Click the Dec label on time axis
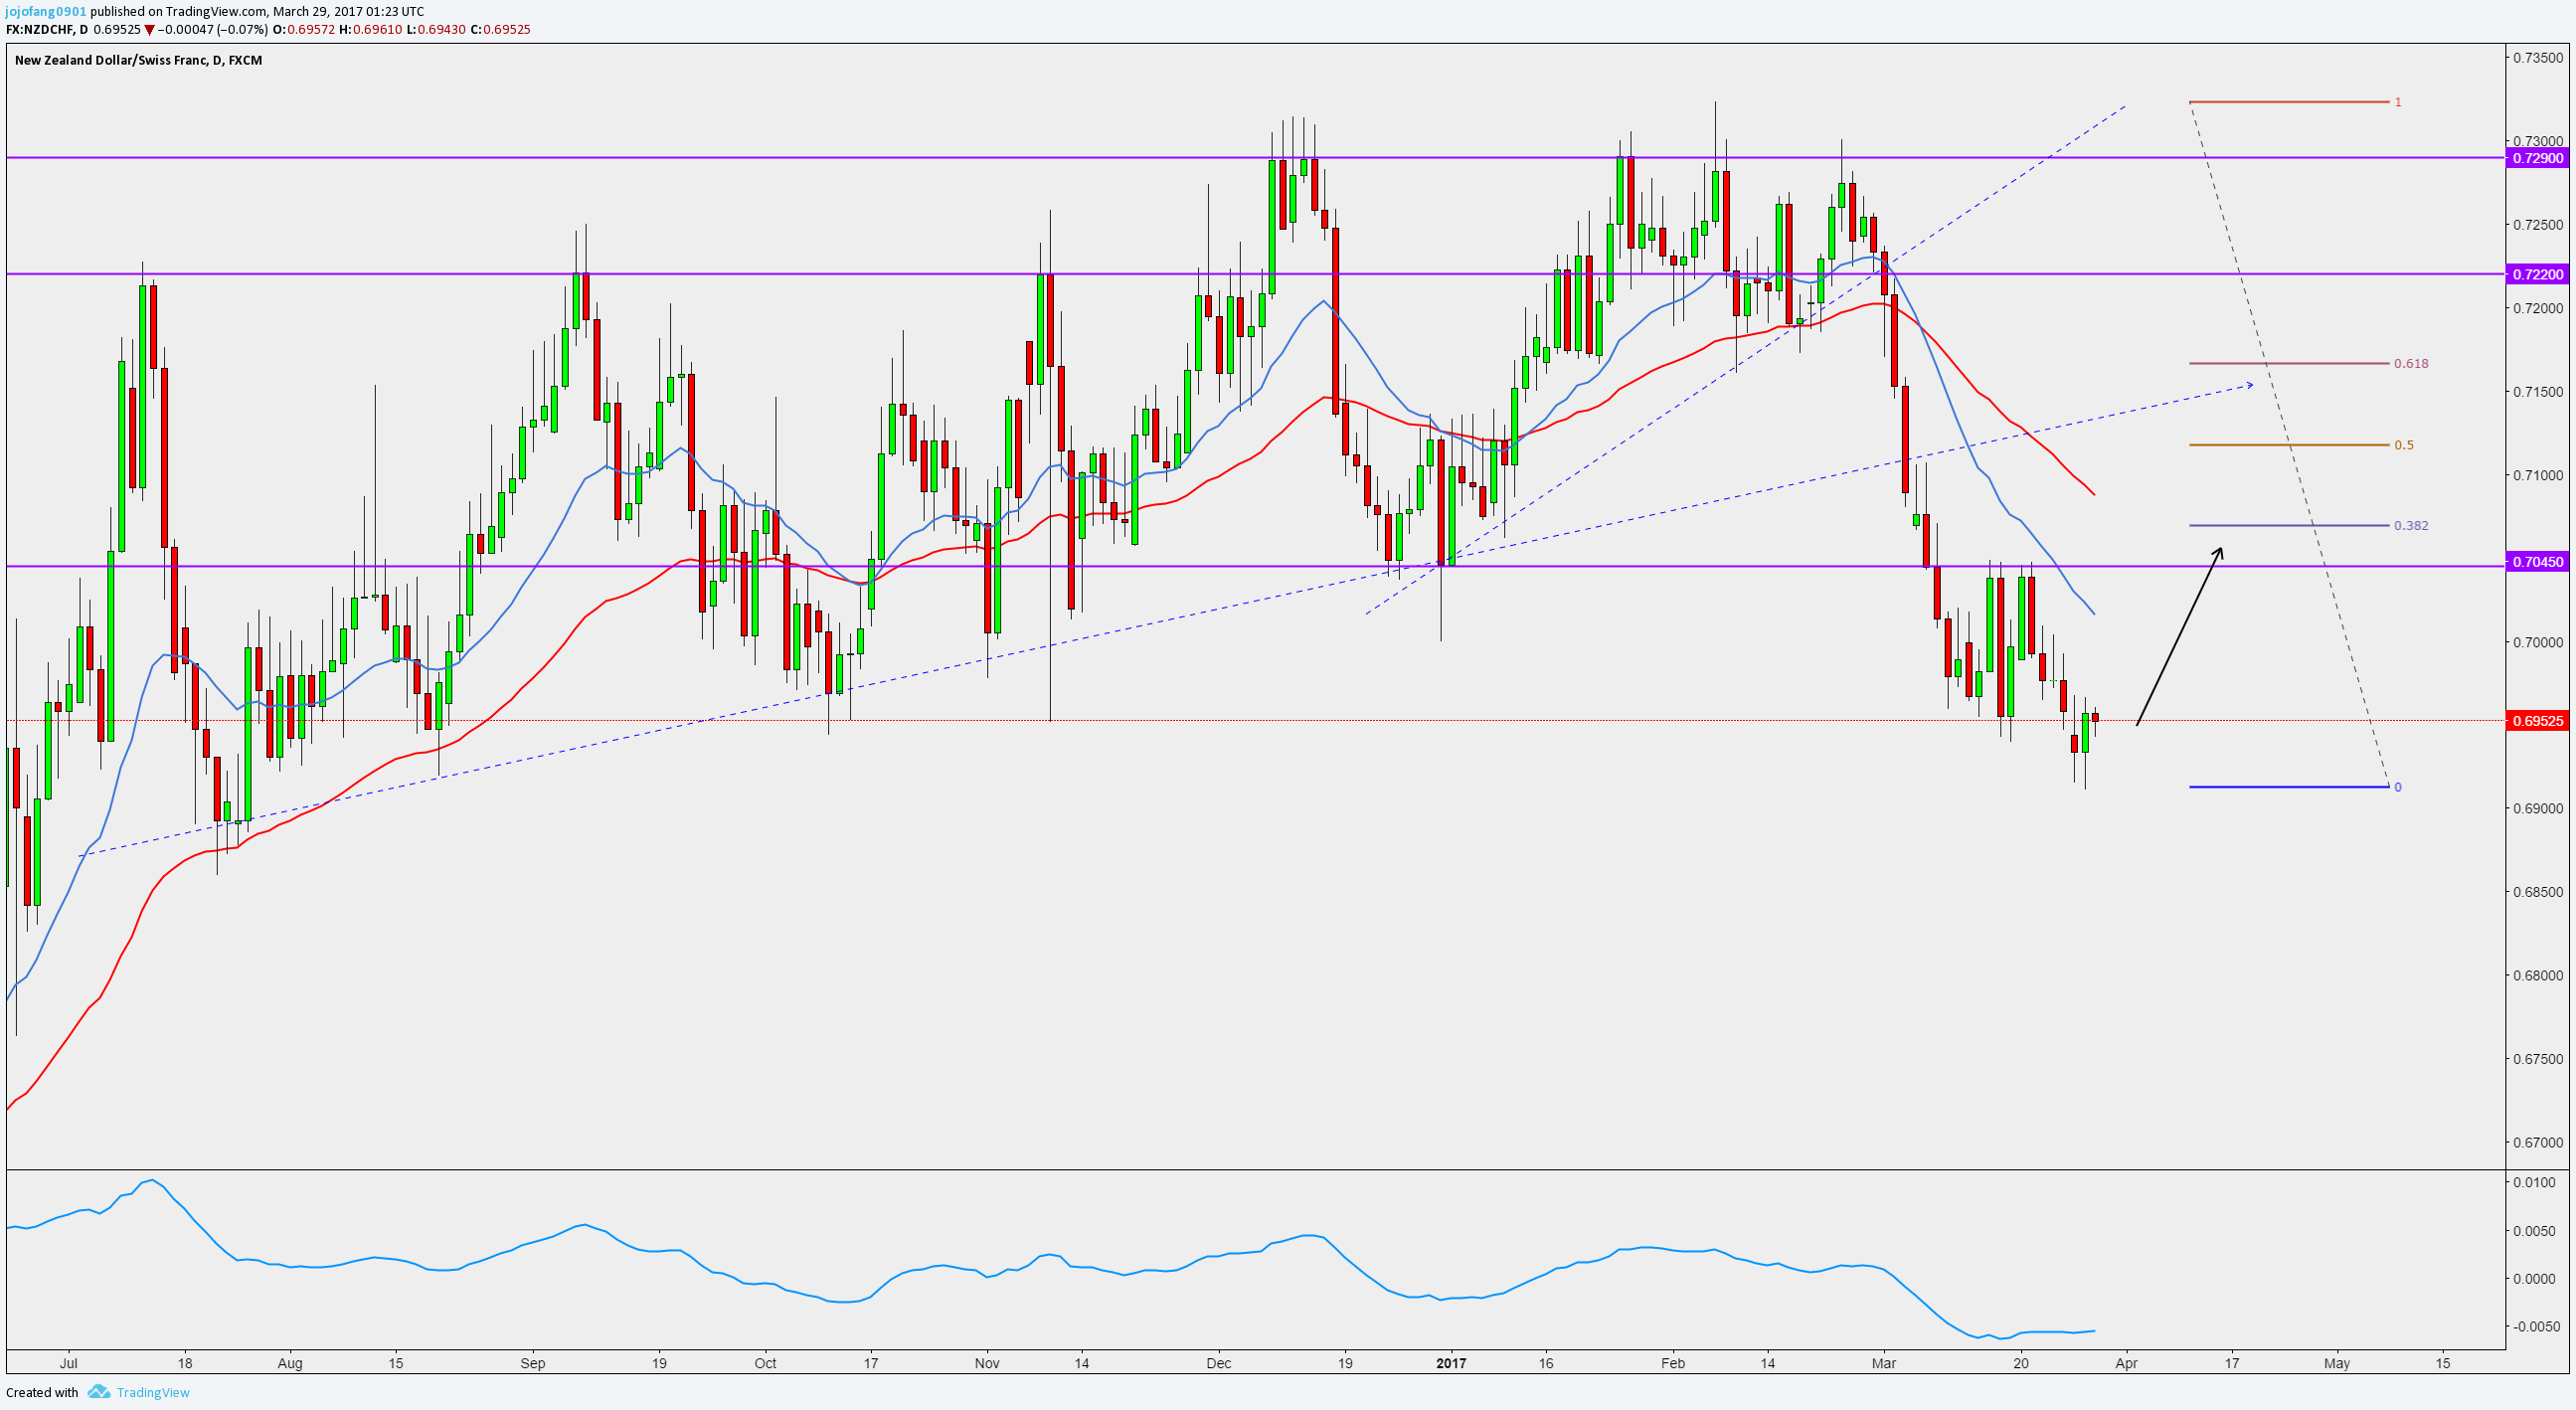The image size is (2576, 1410). (x=1219, y=1363)
